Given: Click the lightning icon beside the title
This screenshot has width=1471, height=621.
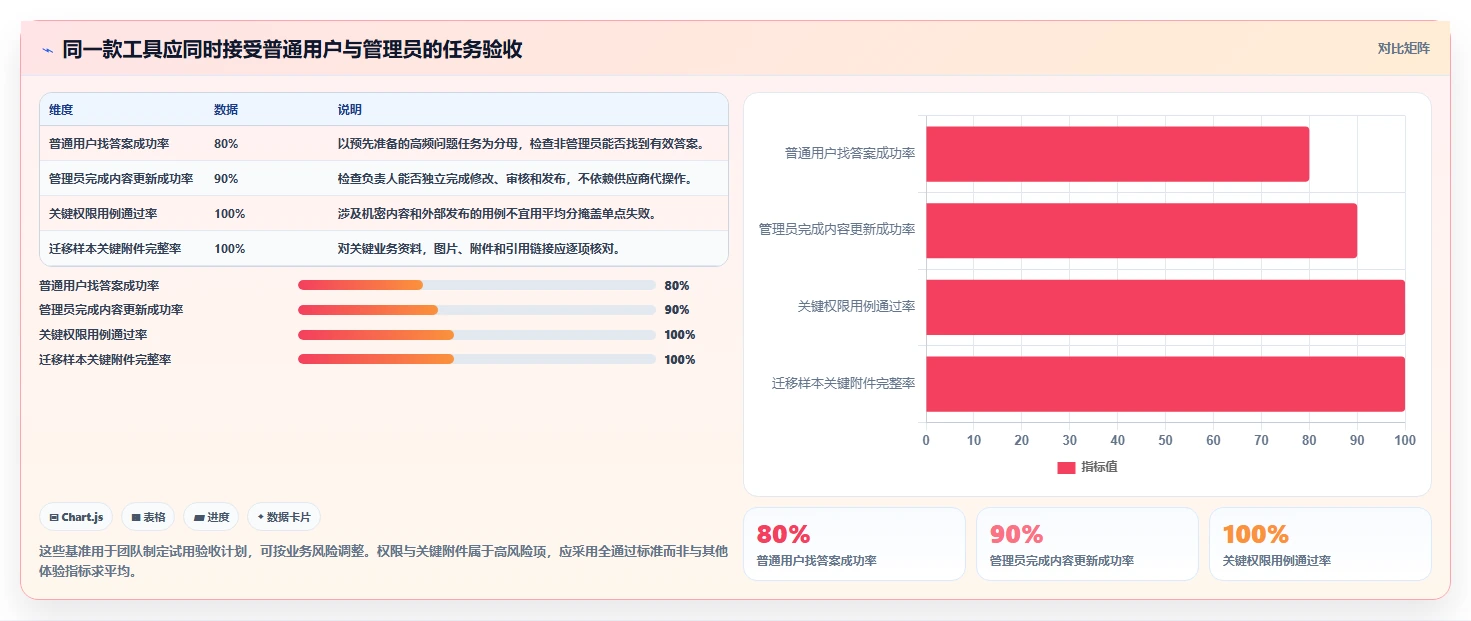Looking at the screenshot, I should pos(47,50).
